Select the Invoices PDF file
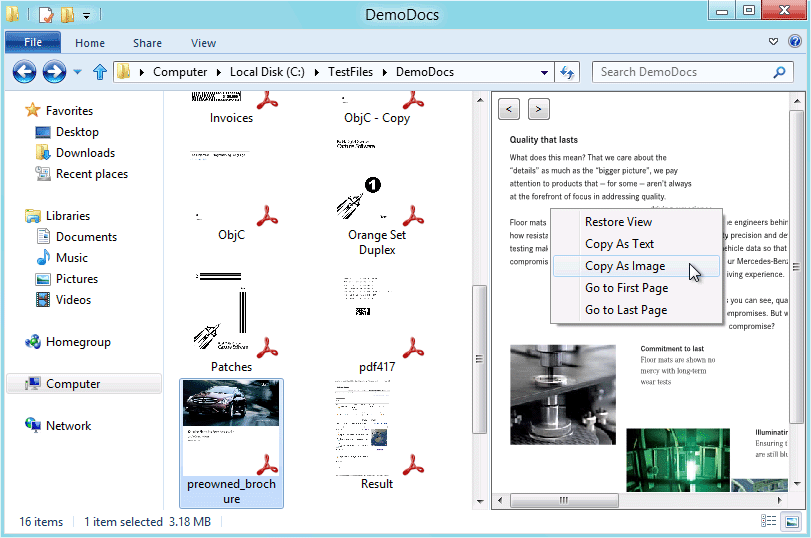811x538 pixels. point(231,109)
